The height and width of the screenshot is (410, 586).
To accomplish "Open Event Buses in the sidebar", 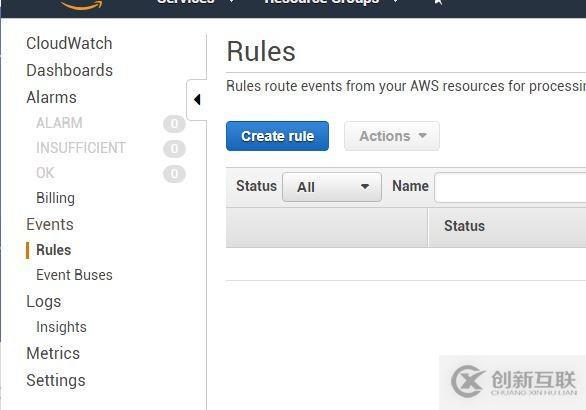I will click(74, 275).
